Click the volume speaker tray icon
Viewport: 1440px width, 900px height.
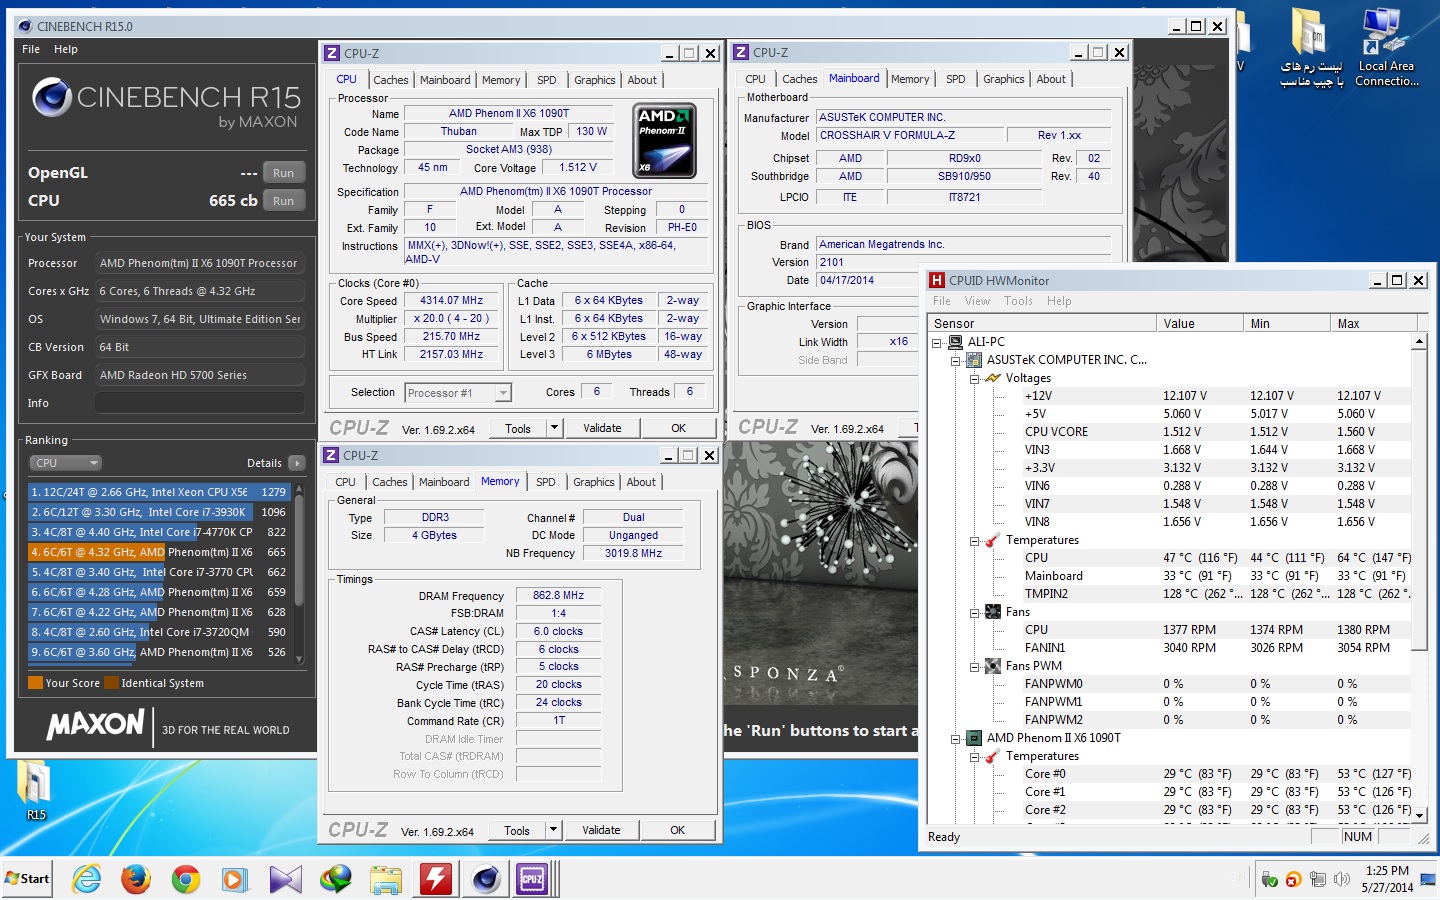pyautogui.click(x=1342, y=879)
